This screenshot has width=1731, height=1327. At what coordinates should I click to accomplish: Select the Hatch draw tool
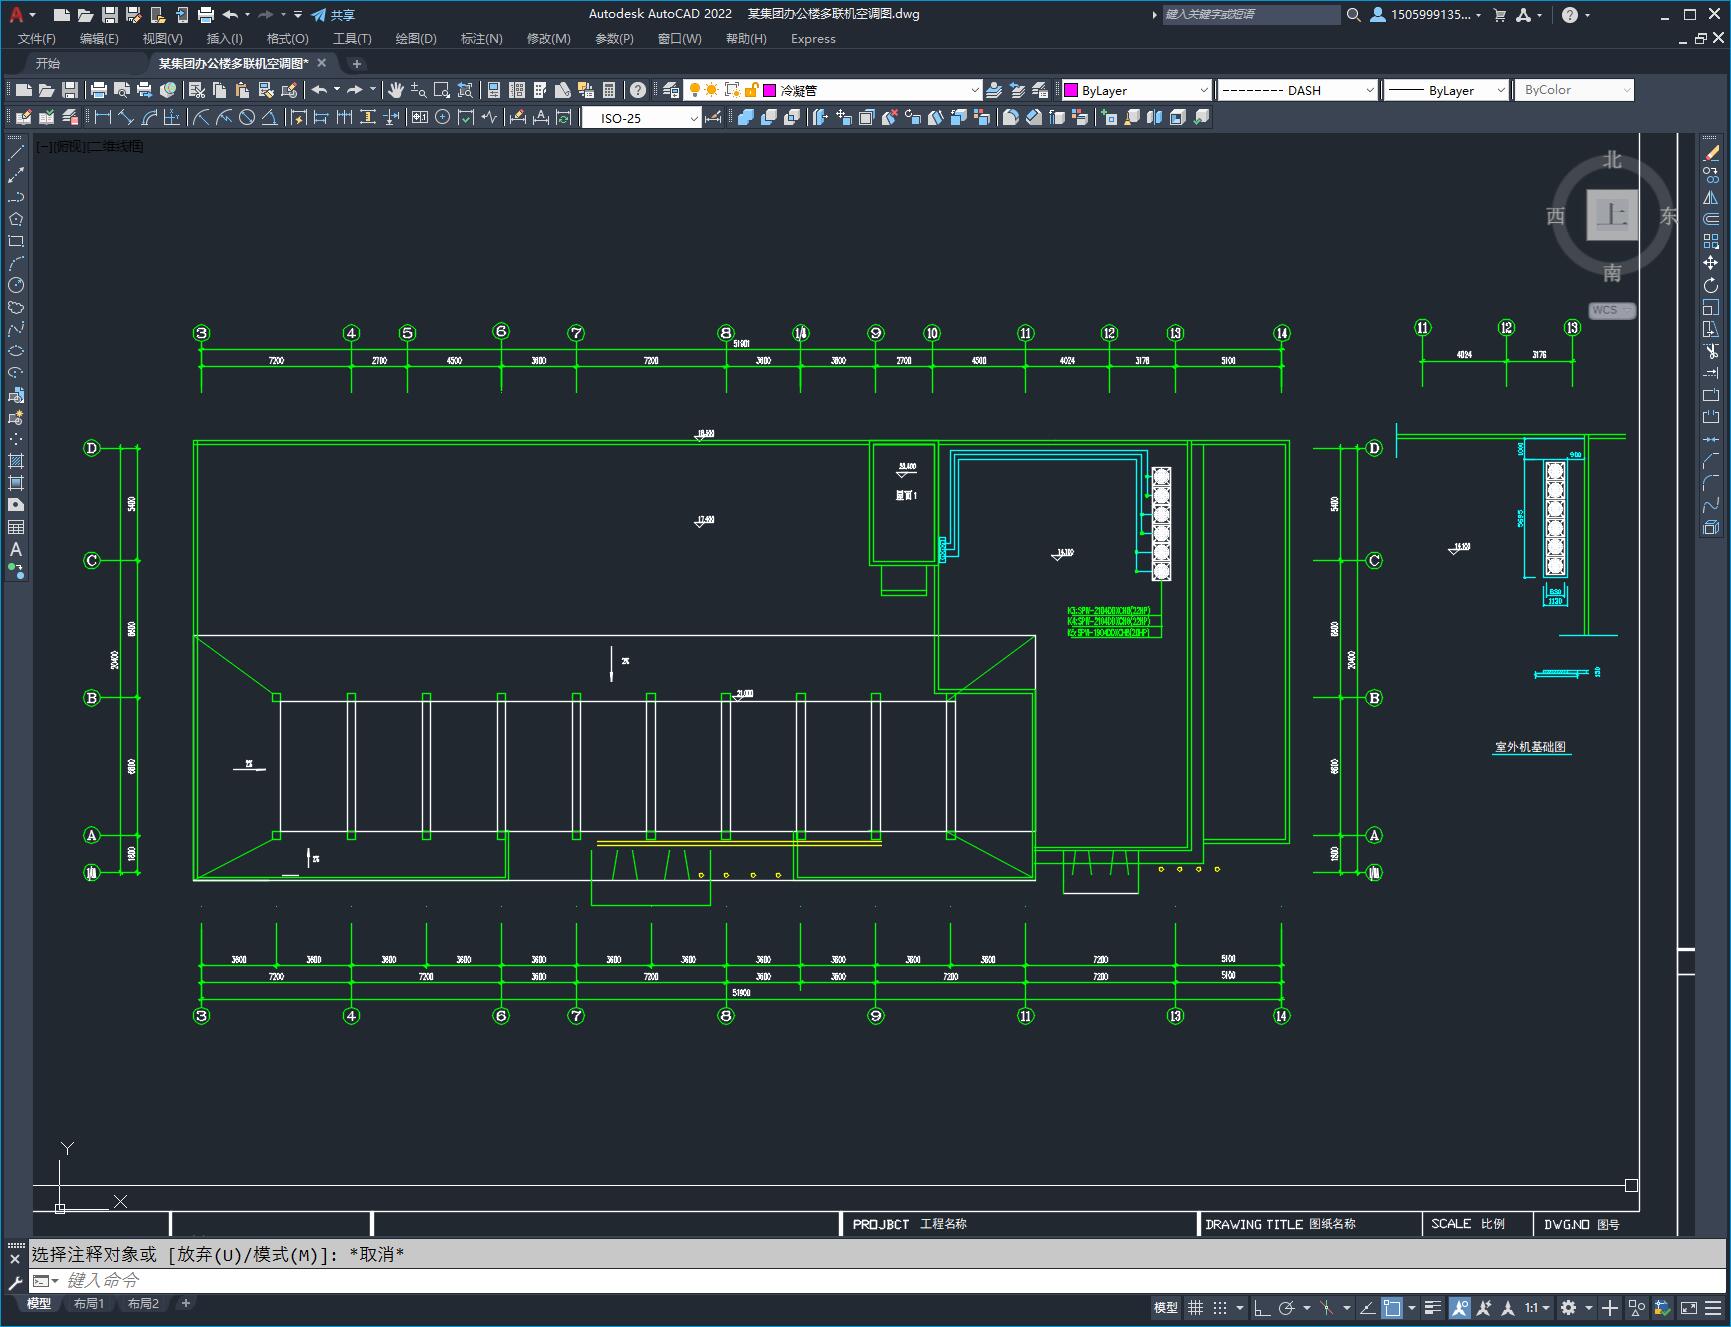coord(16,461)
